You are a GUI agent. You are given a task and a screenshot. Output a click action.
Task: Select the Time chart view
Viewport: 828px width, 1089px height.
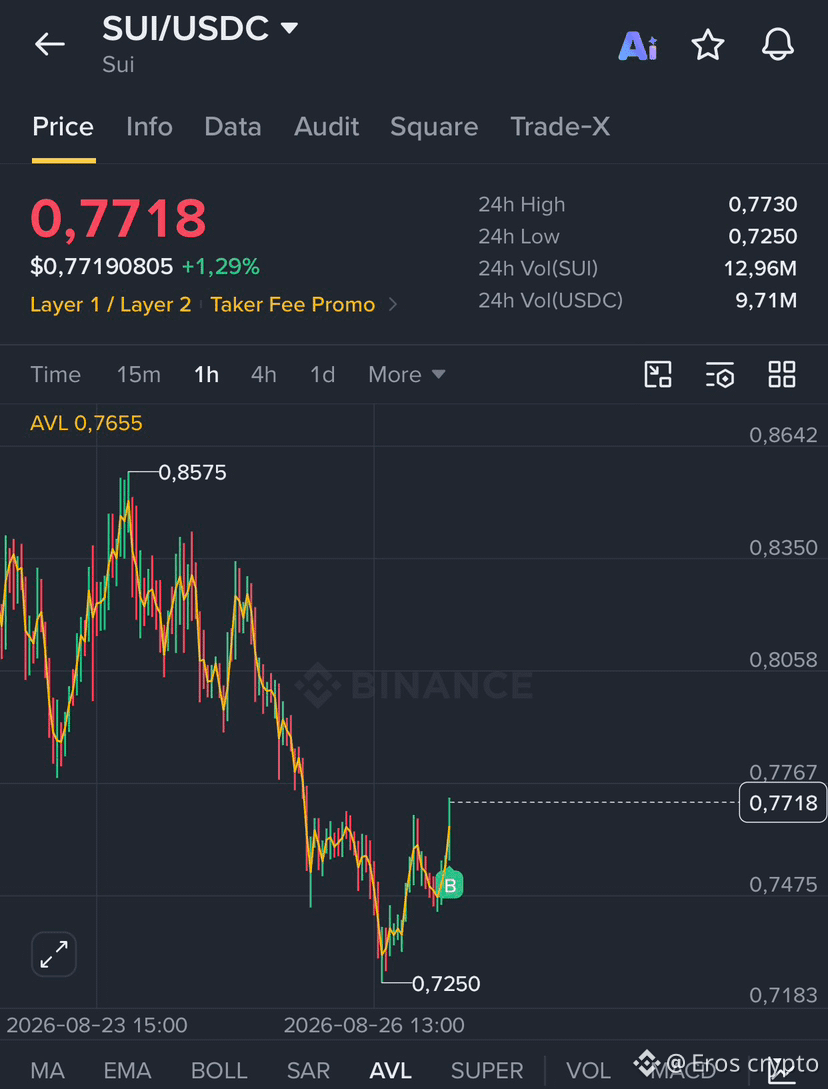(x=56, y=375)
